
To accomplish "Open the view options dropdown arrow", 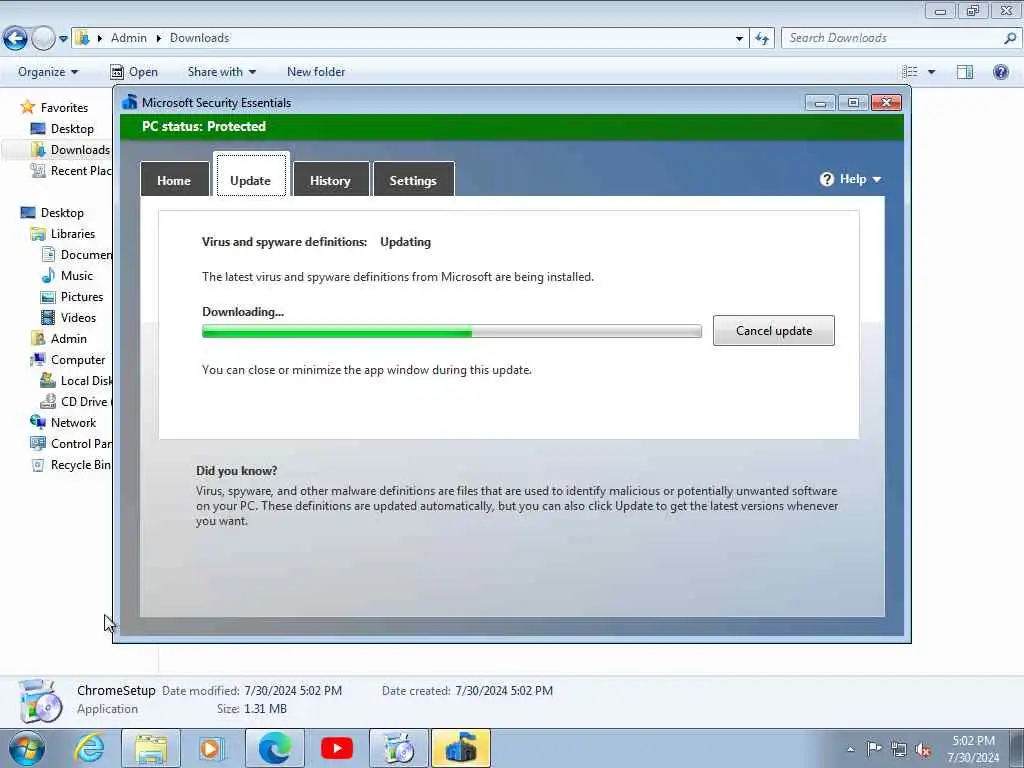I will pyautogui.click(x=931, y=72).
